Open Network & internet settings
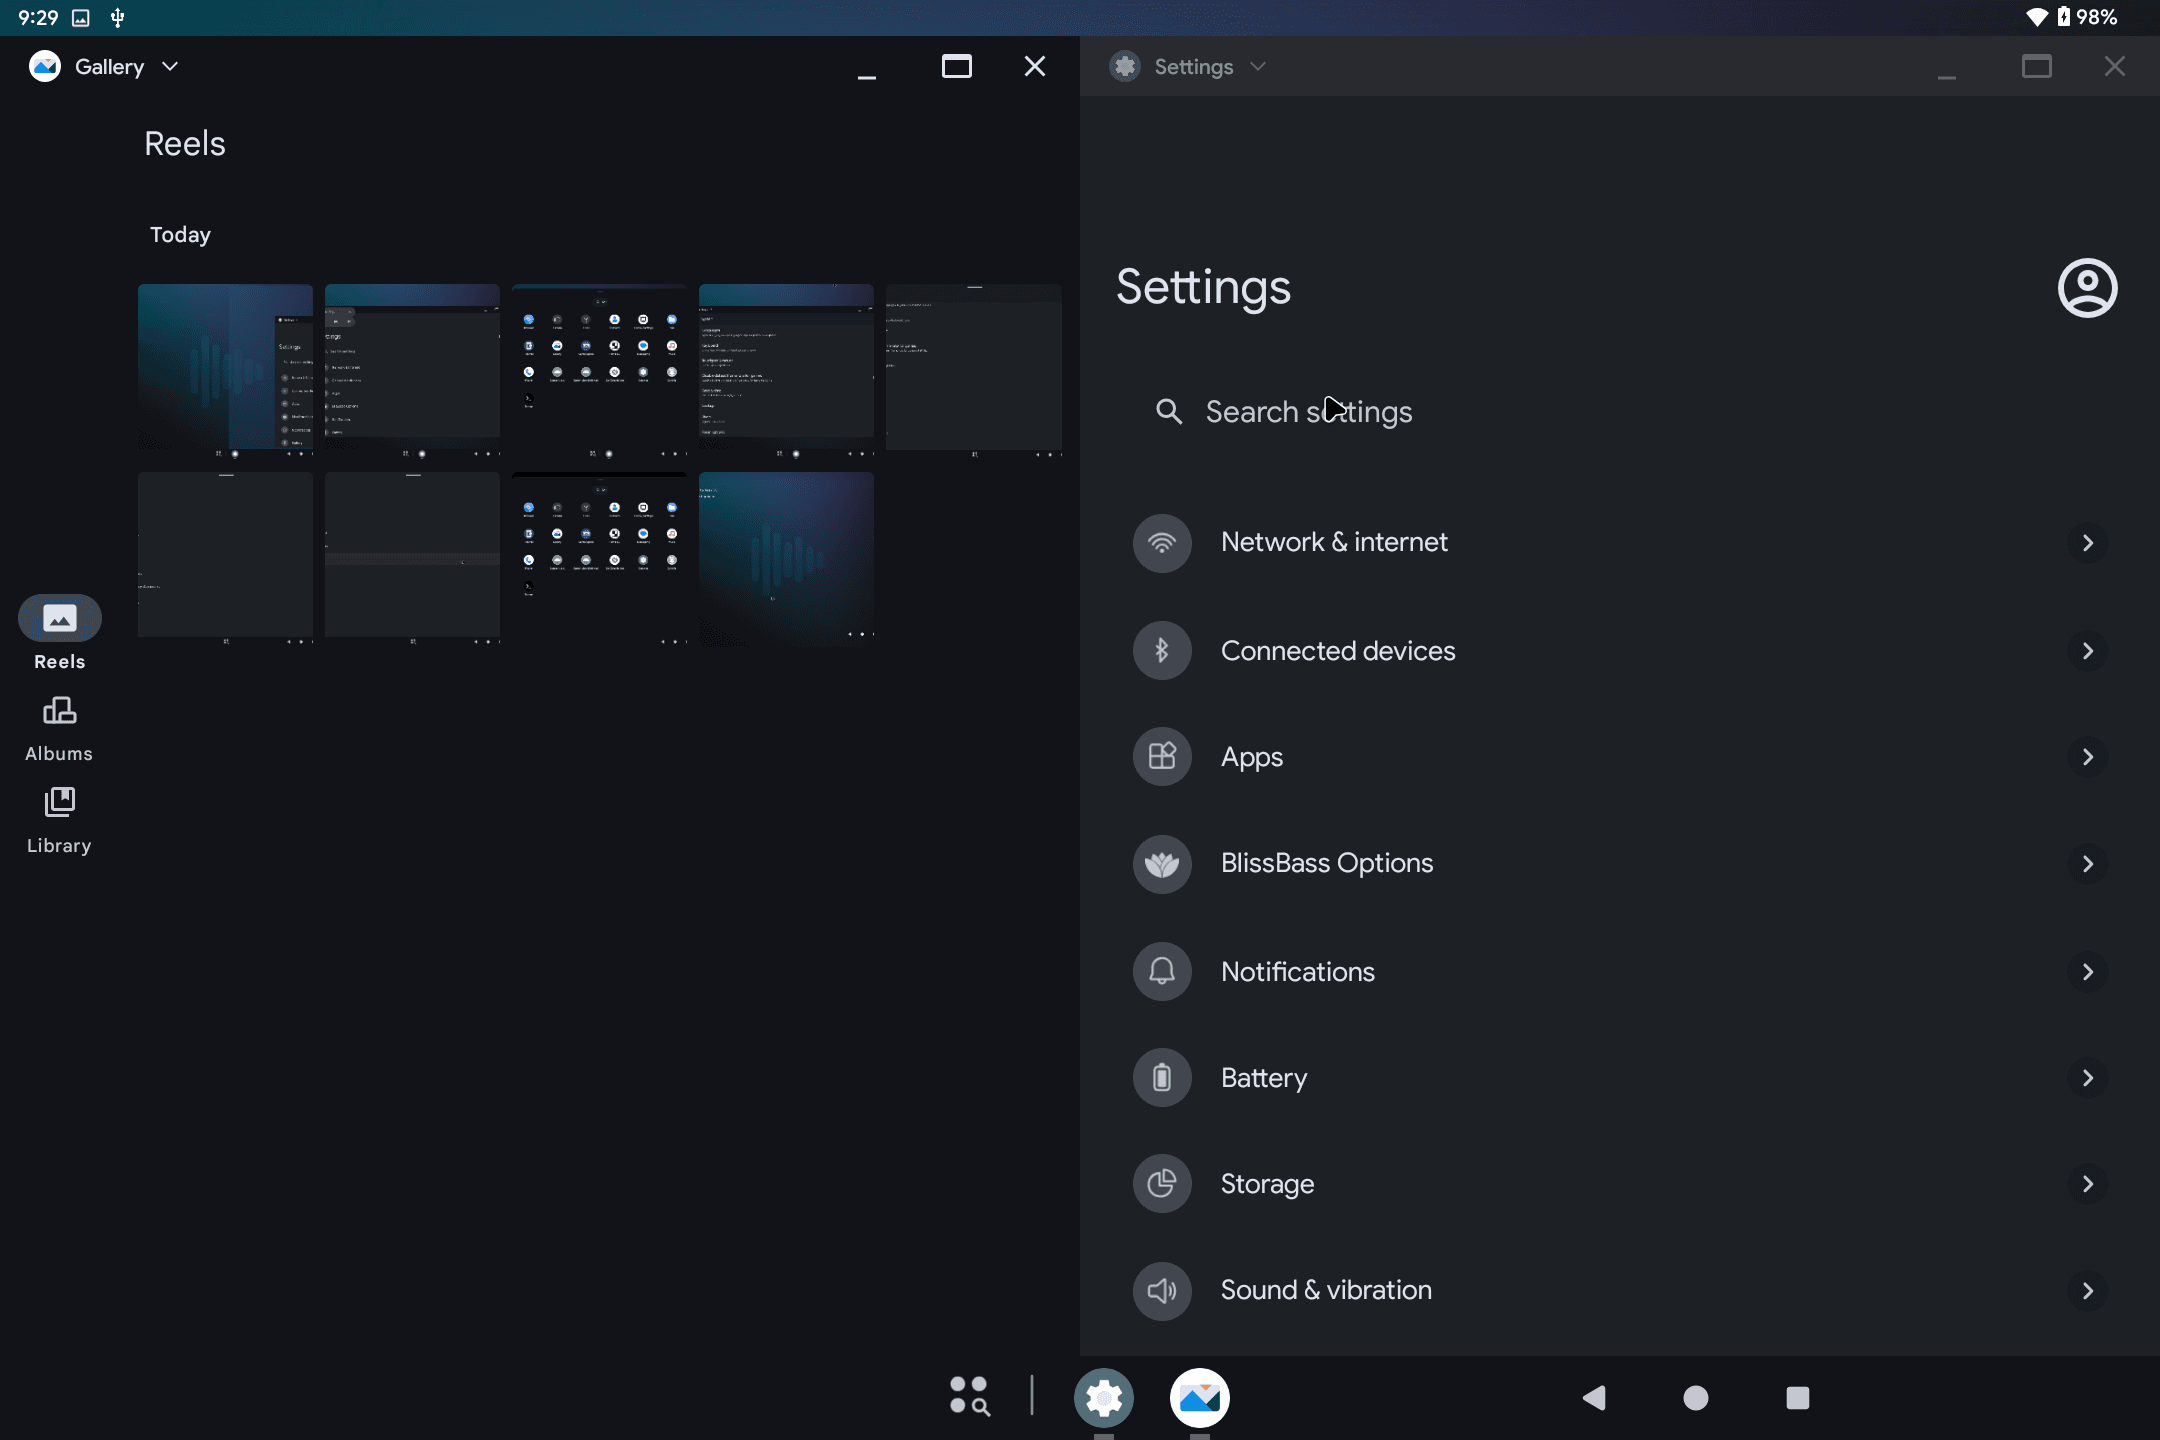Image resolution: width=2160 pixels, height=1440 pixels. pos(1334,542)
